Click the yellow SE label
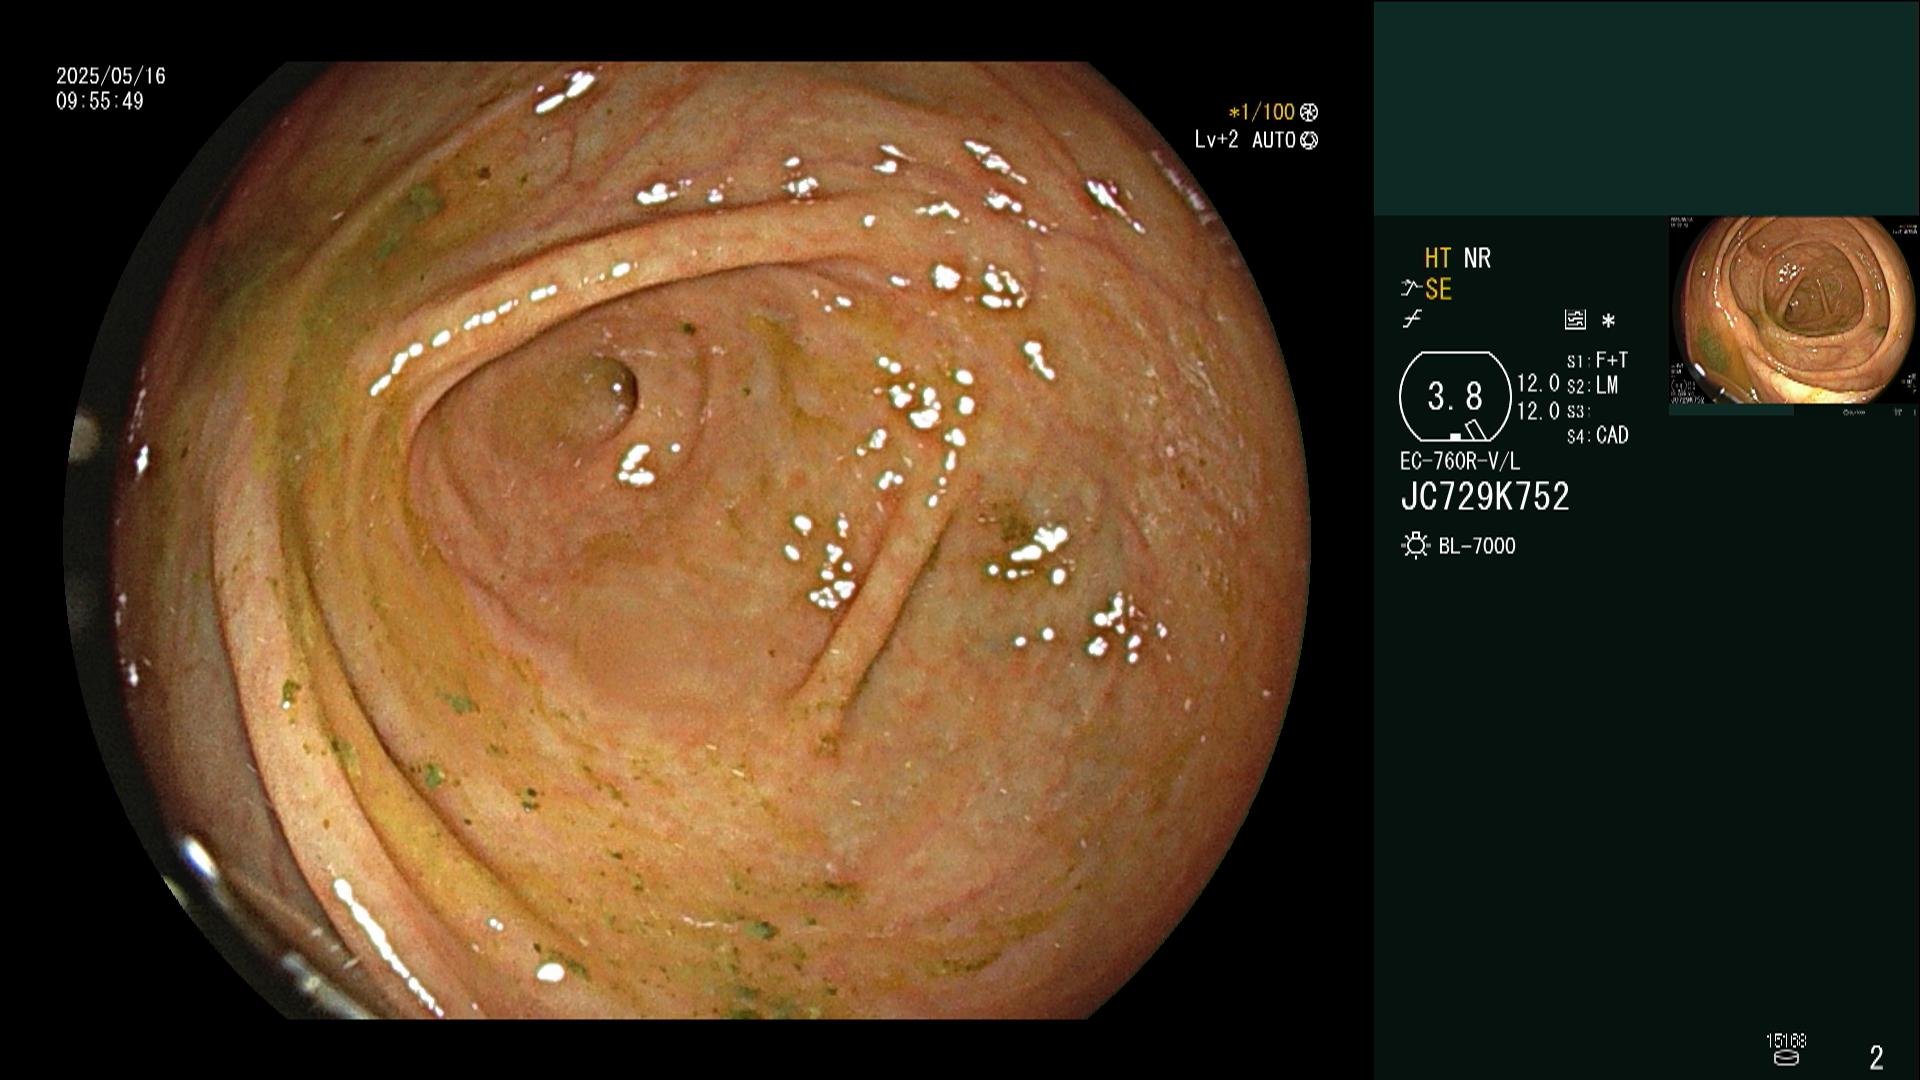Screen dimensions: 1920x1080 click(1438, 290)
